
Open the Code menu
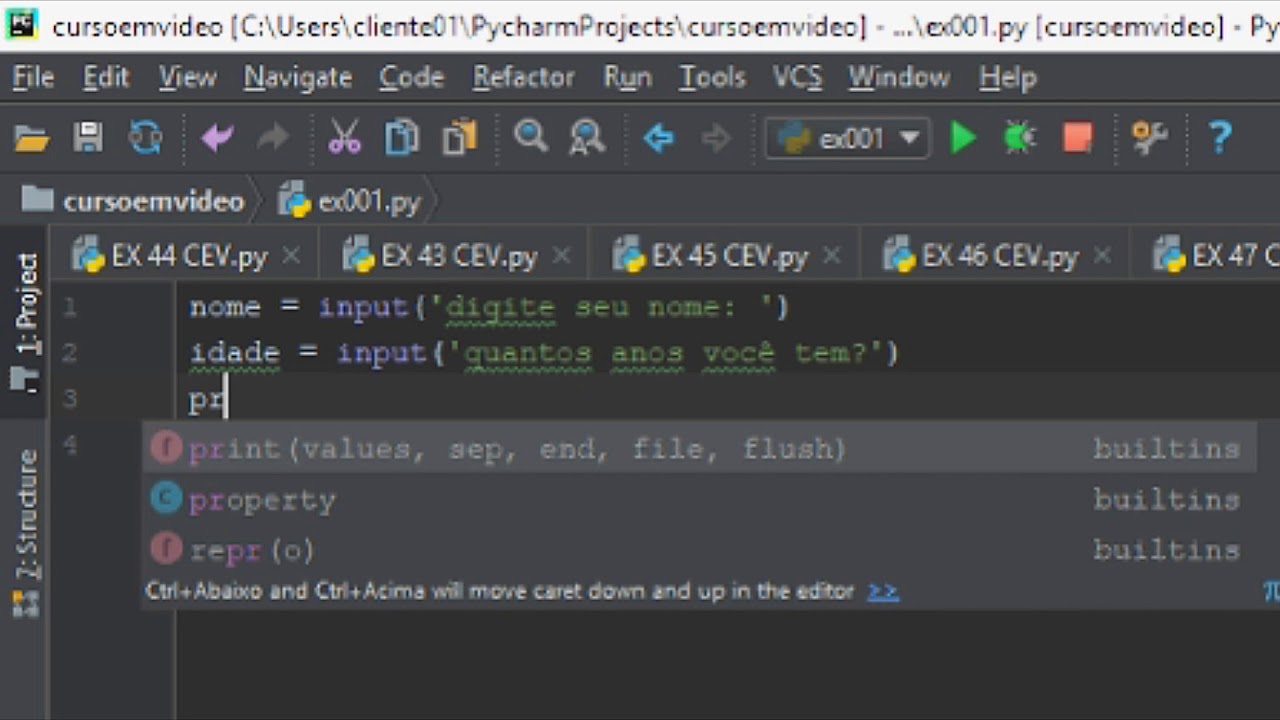click(x=411, y=77)
